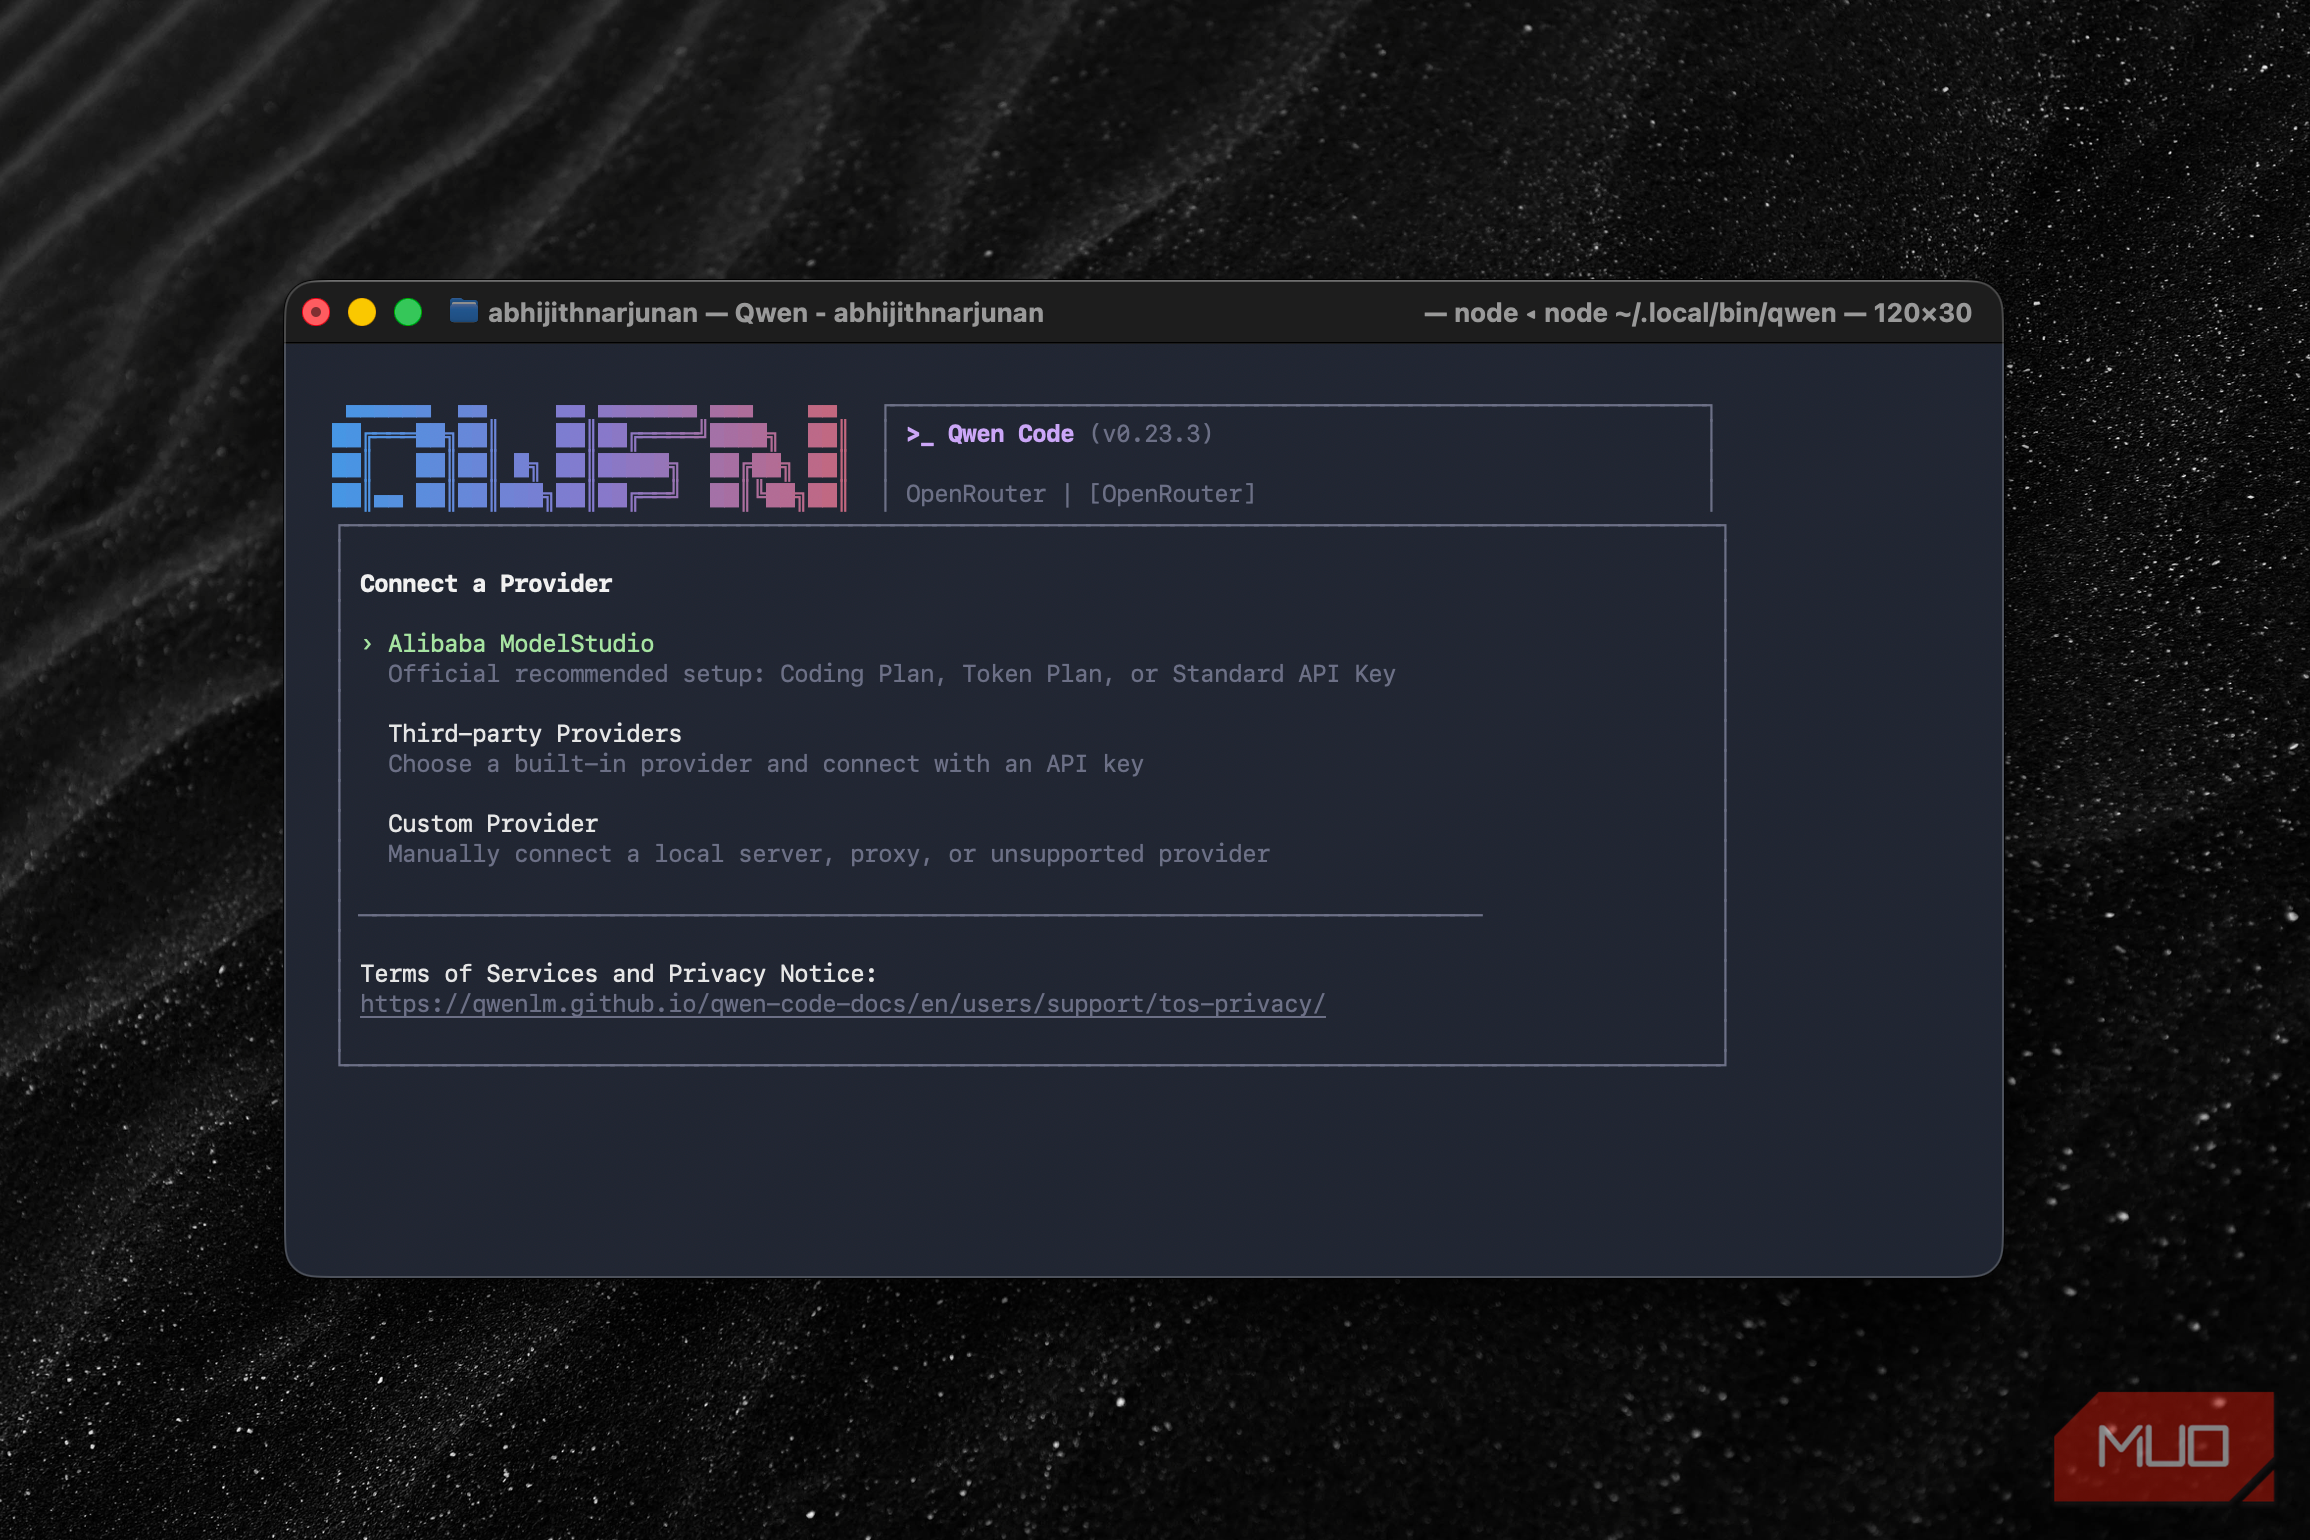This screenshot has width=2310, height=1540.
Task: Click the Connect a Provider heading
Action: pyautogui.click(x=486, y=583)
